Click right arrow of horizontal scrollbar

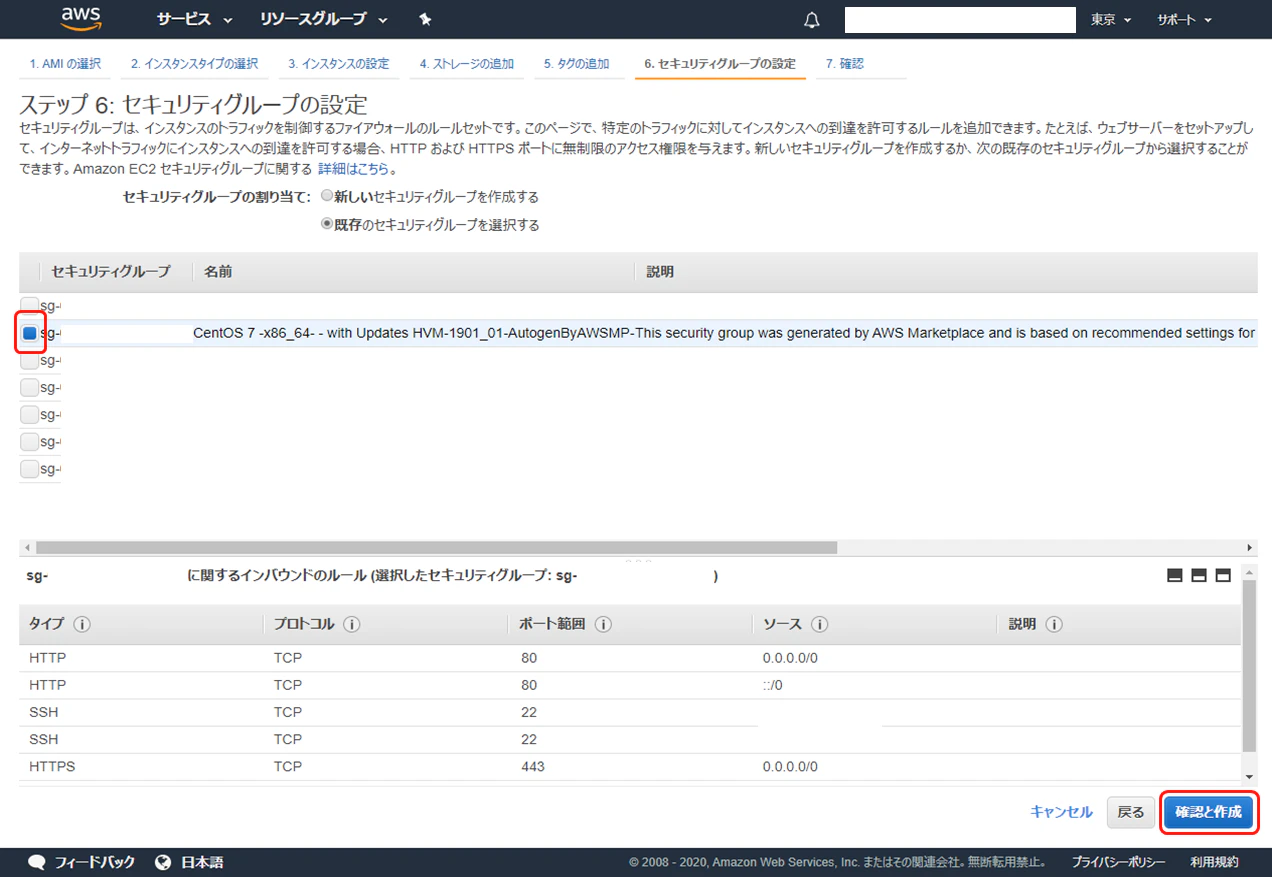click(x=1250, y=548)
